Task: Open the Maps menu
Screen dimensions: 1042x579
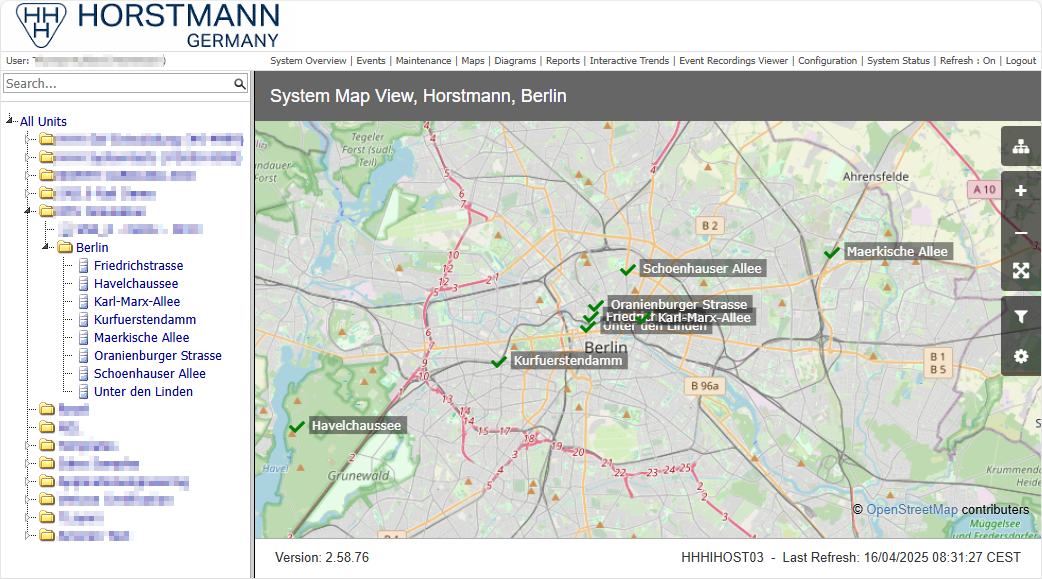Action: coord(473,60)
